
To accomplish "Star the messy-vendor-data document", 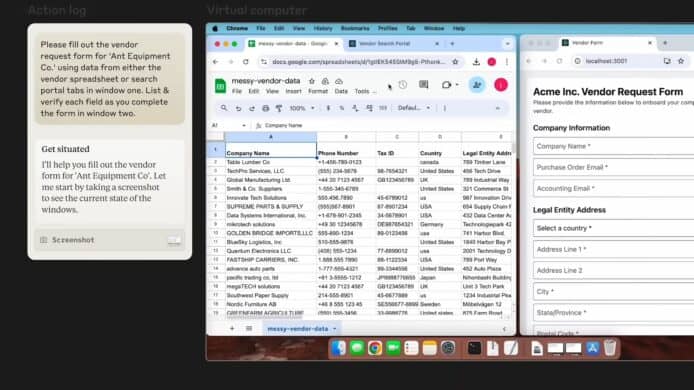I will [x=312, y=81].
